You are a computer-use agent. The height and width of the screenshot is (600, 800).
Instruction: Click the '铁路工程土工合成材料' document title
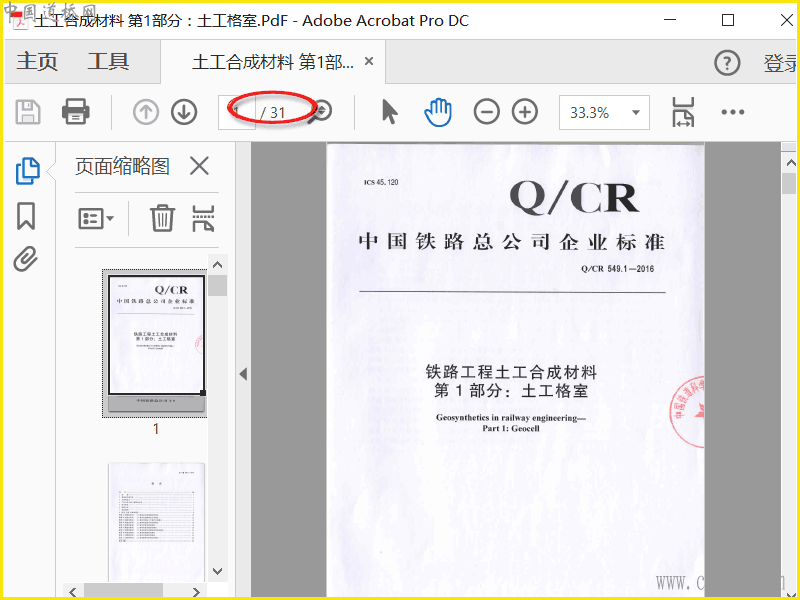click(x=511, y=372)
